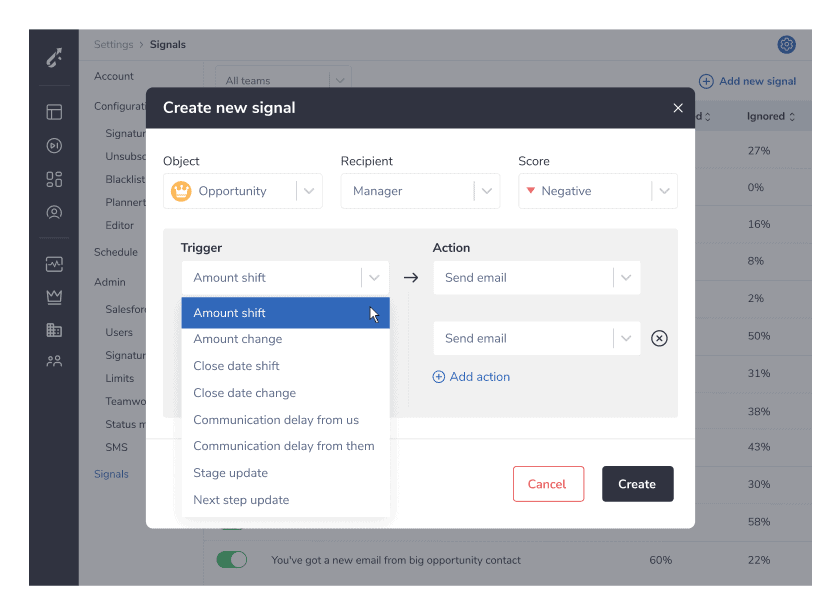The image size is (840, 616).
Task: Click the Create button
Action: point(638,484)
